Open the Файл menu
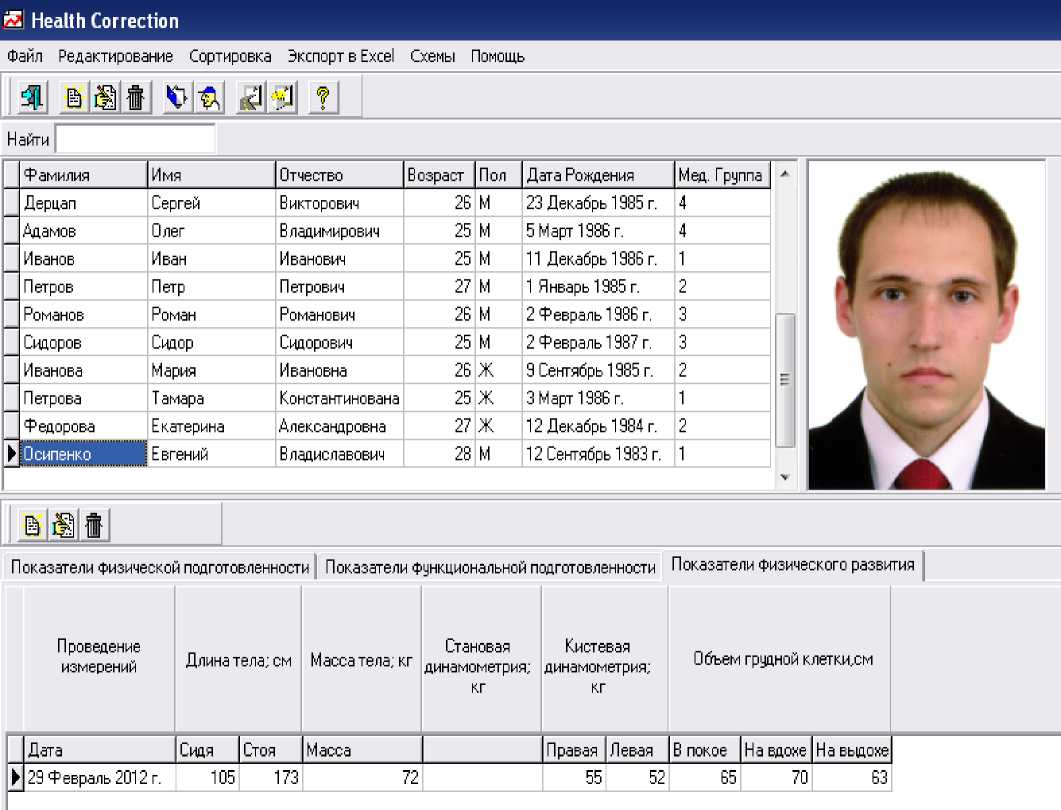1061x810 pixels. (24, 56)
